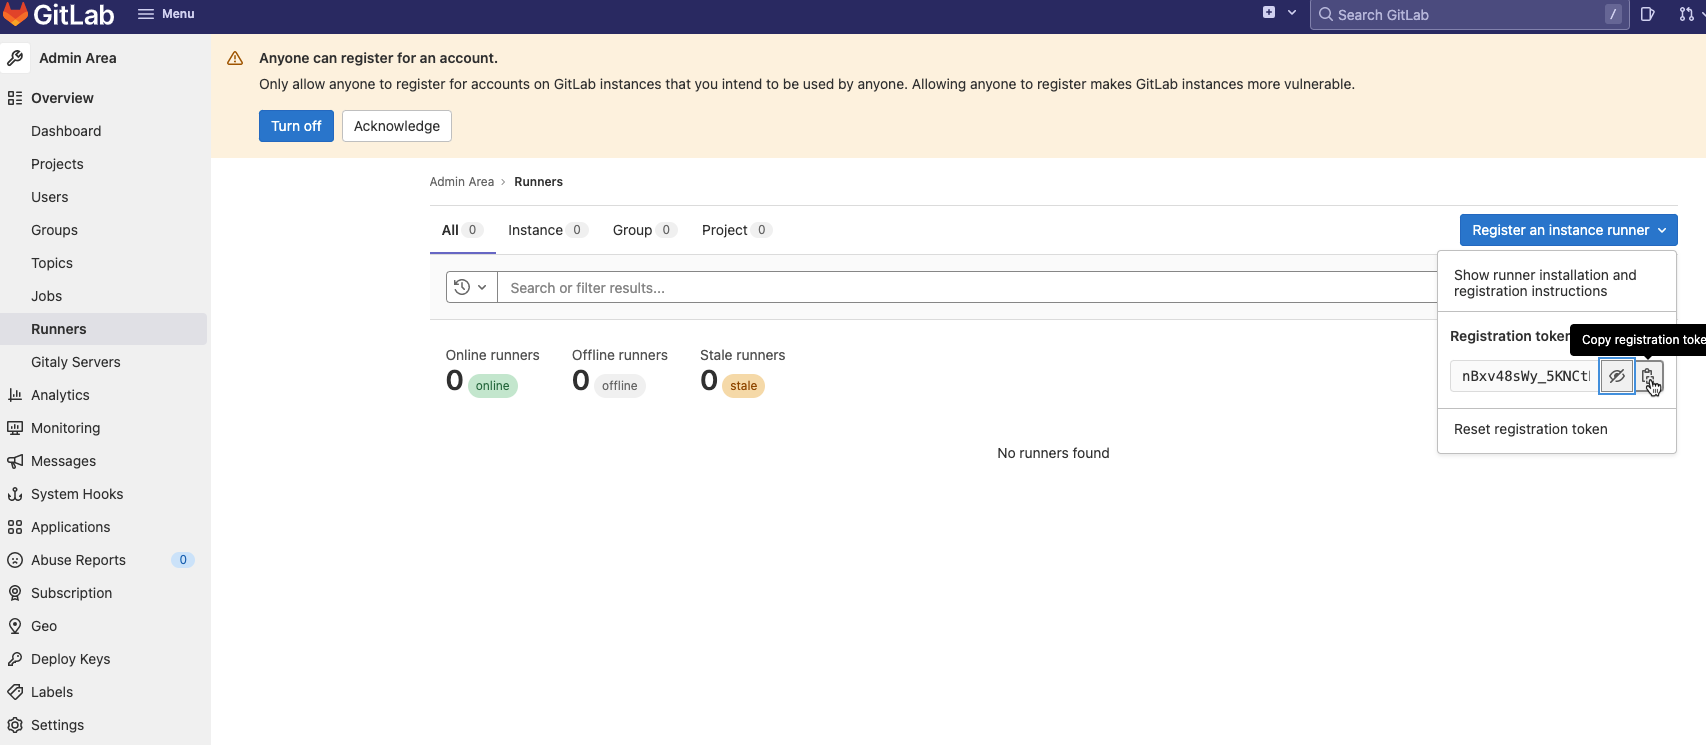Switch to the Project runners tab
The height and width of the screenshot is (745, 1706).
point(736,230)
